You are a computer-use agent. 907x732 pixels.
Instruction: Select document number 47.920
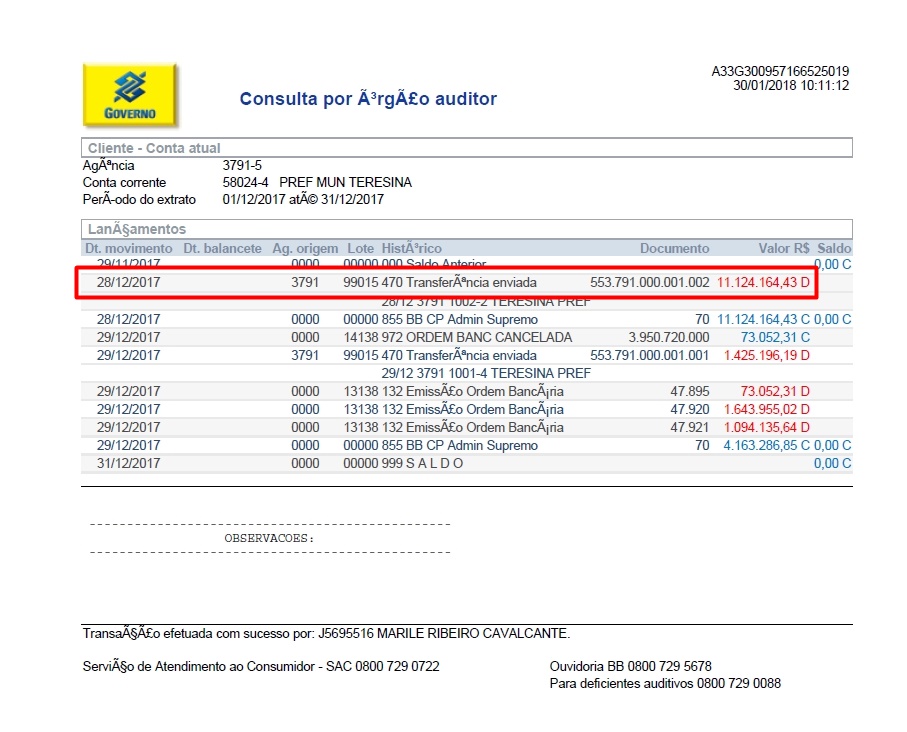pyautogui.click(x=690, y=410)
